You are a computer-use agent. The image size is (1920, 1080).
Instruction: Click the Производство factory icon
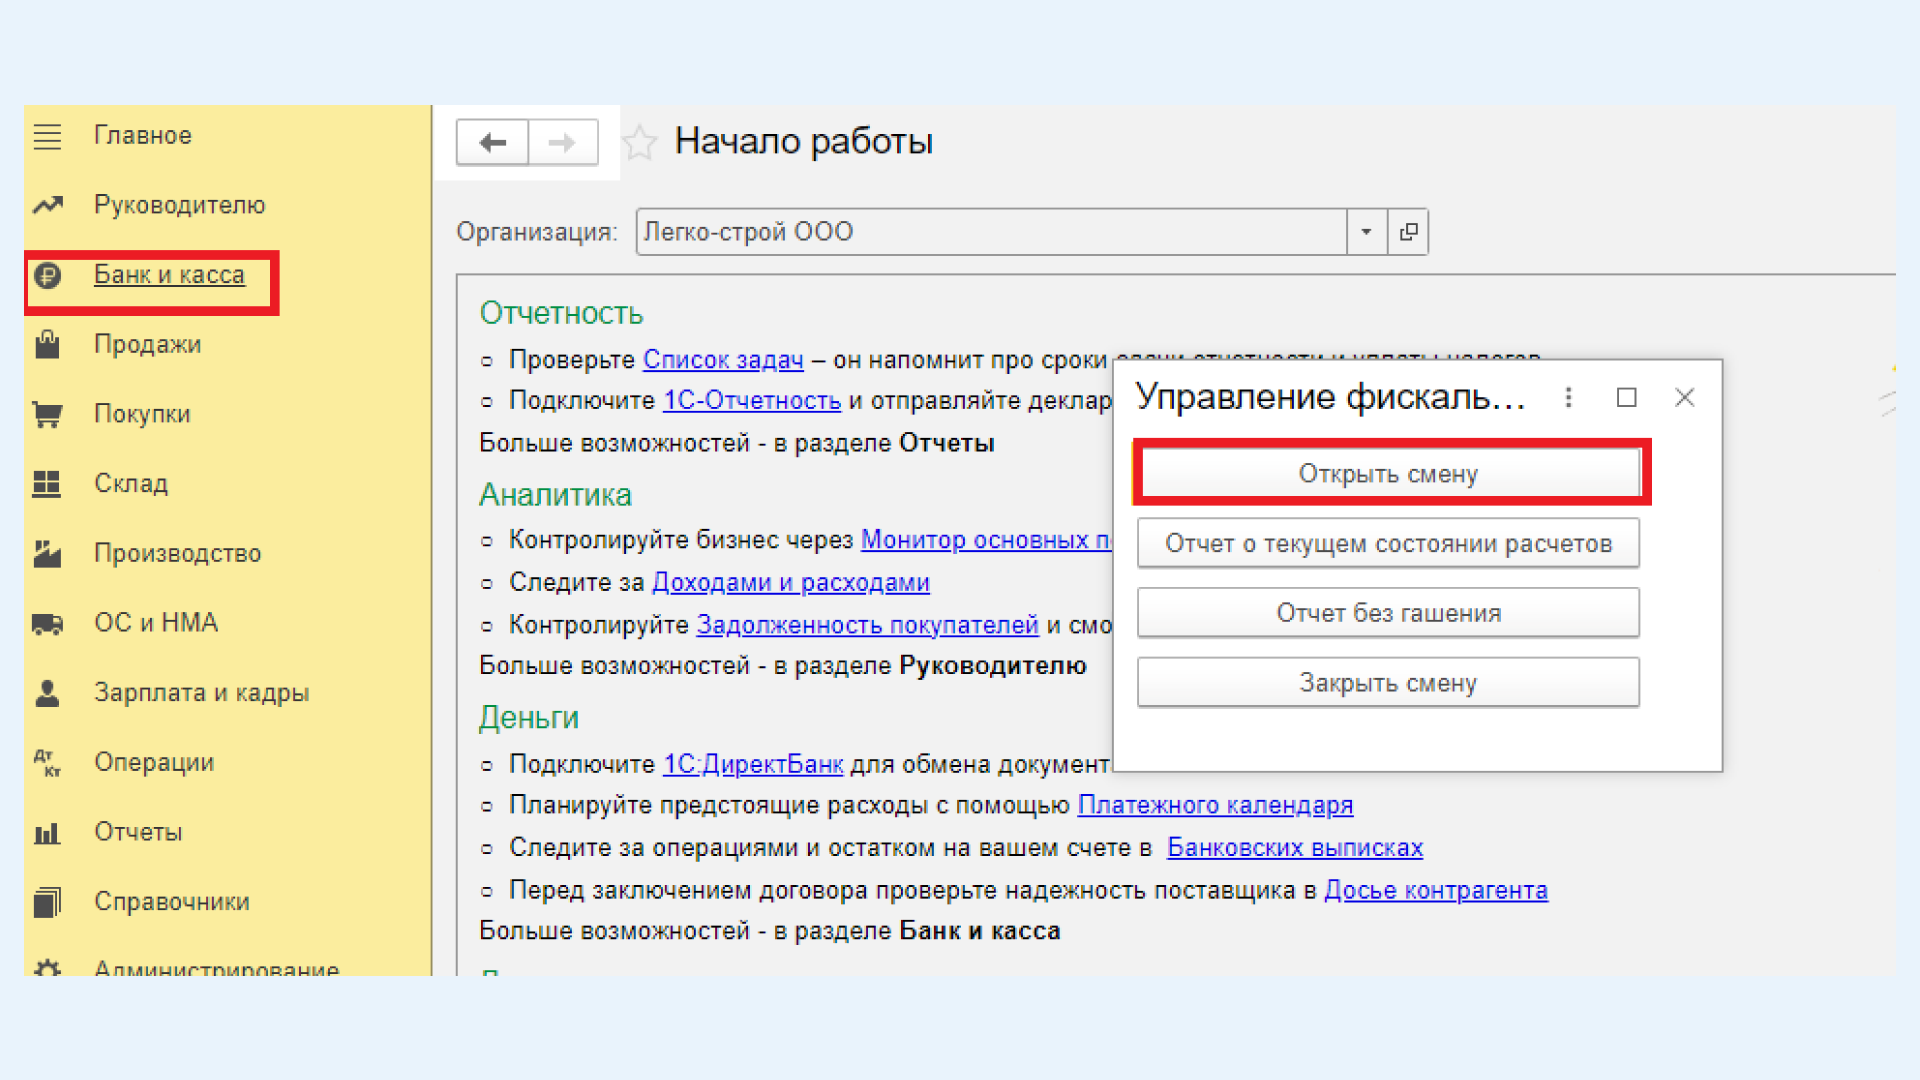pyautogui.click(x=47, y=553)
